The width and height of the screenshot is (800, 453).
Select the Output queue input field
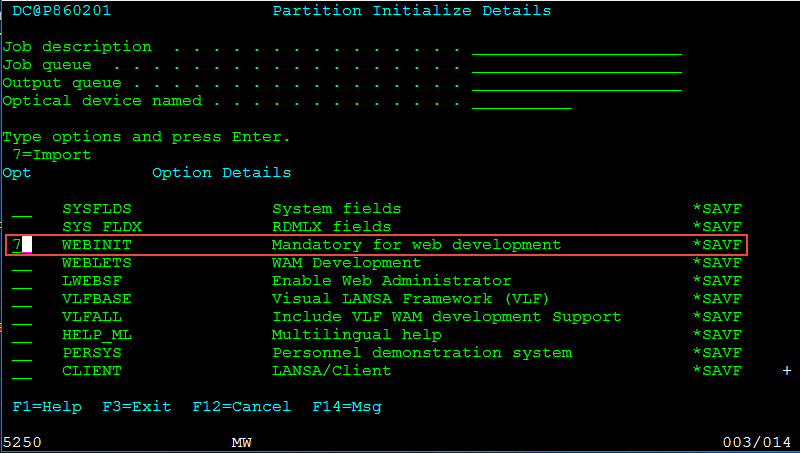click(576, 83)
